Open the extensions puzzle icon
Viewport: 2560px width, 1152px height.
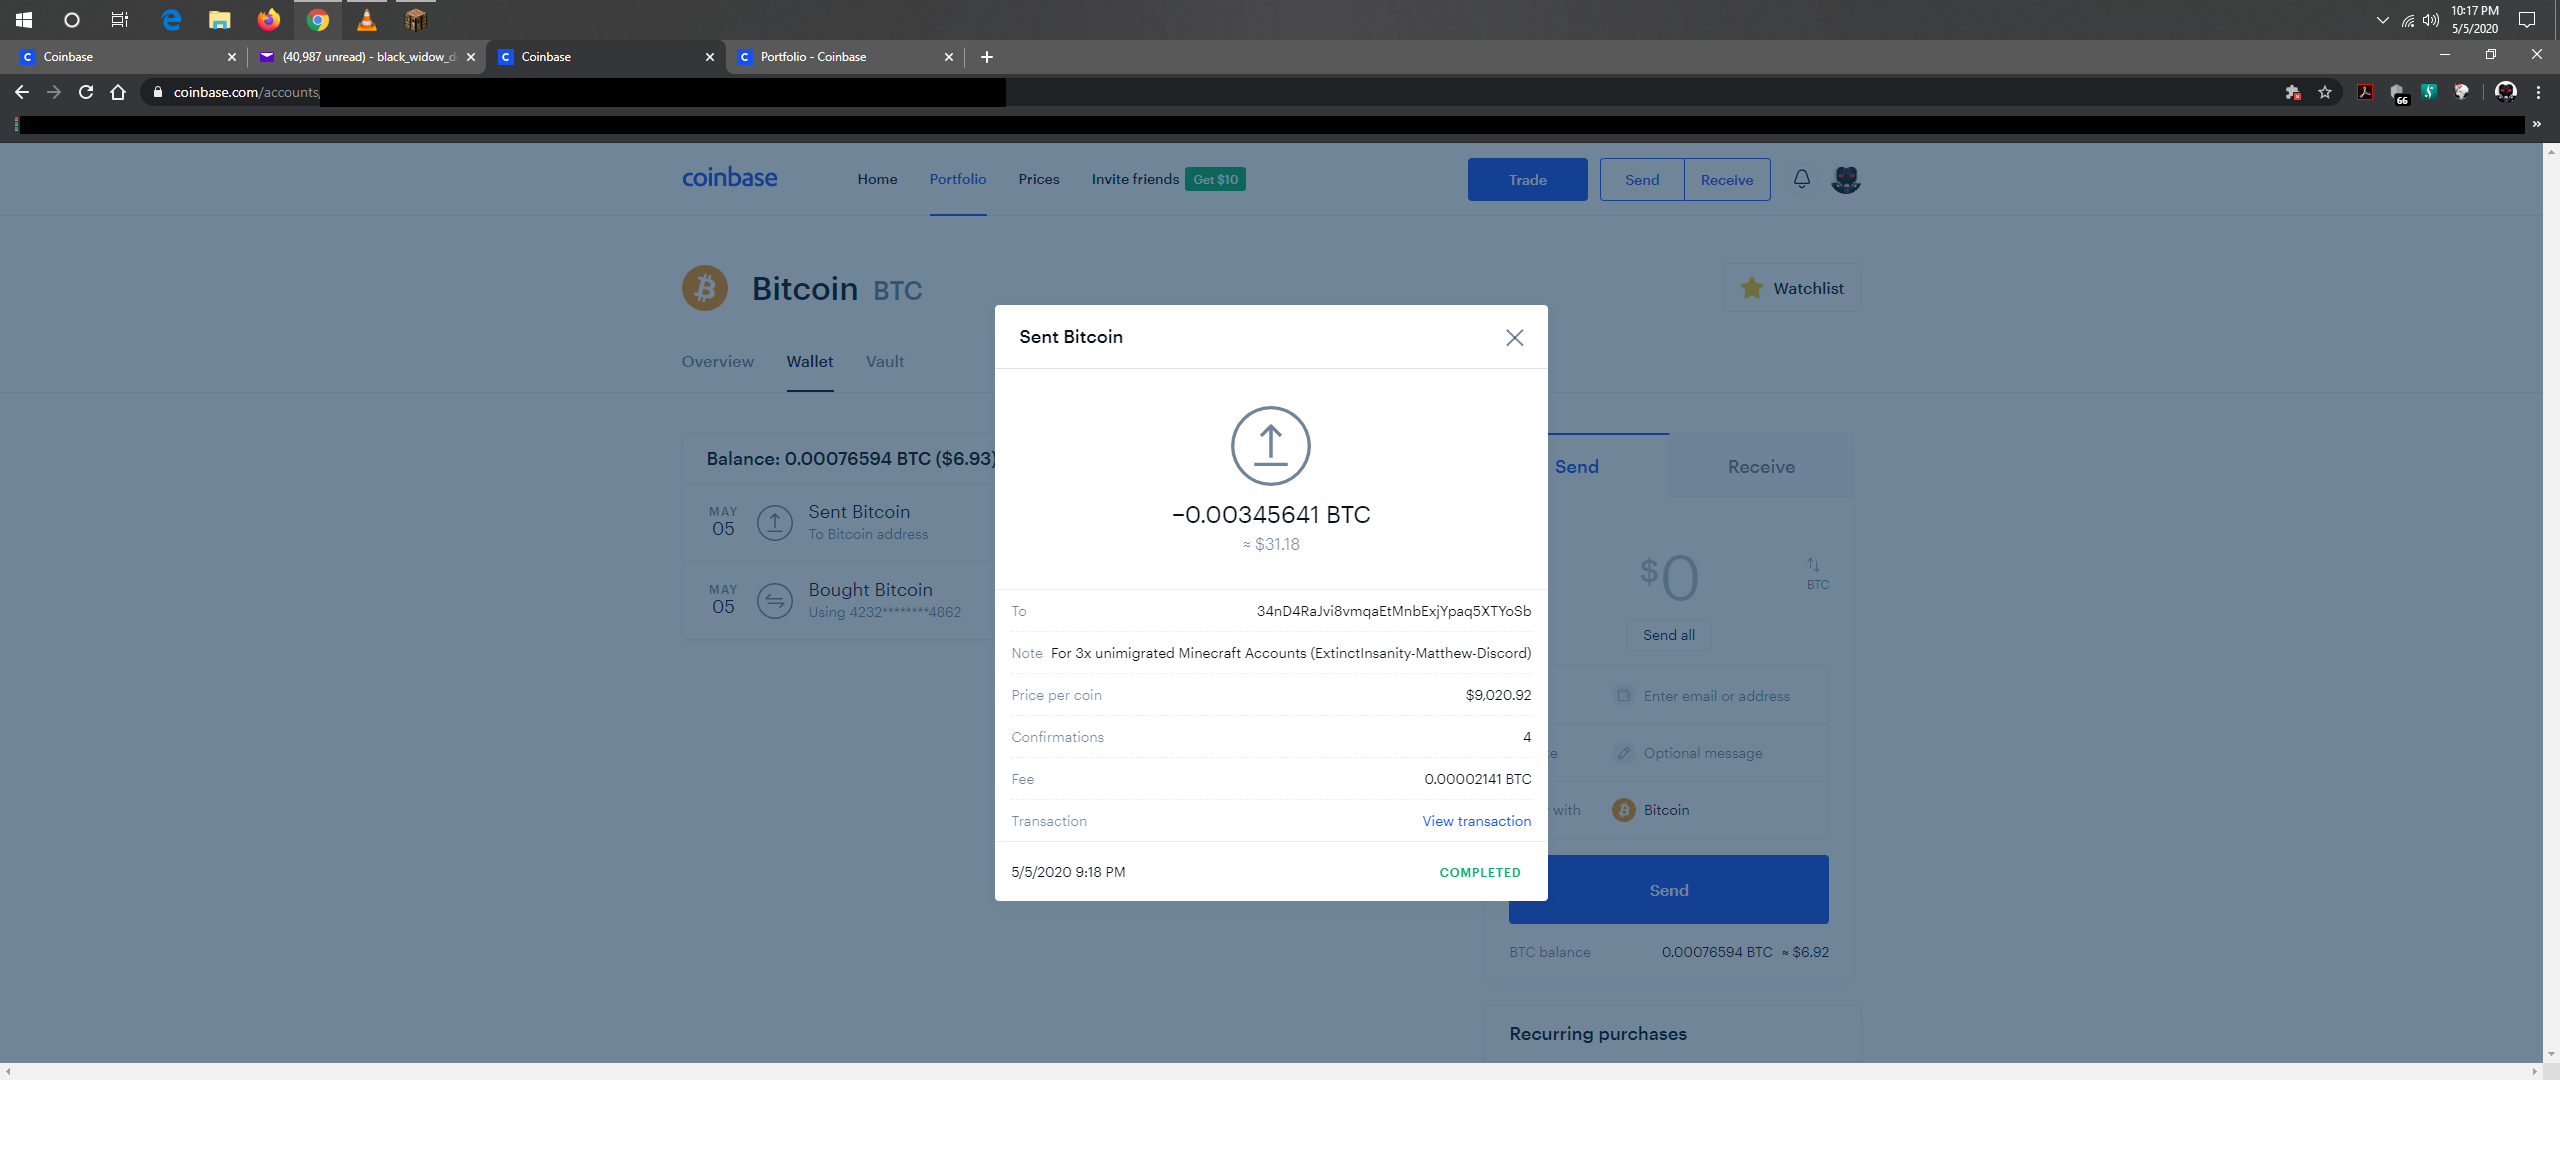(x=2293, y=92)
